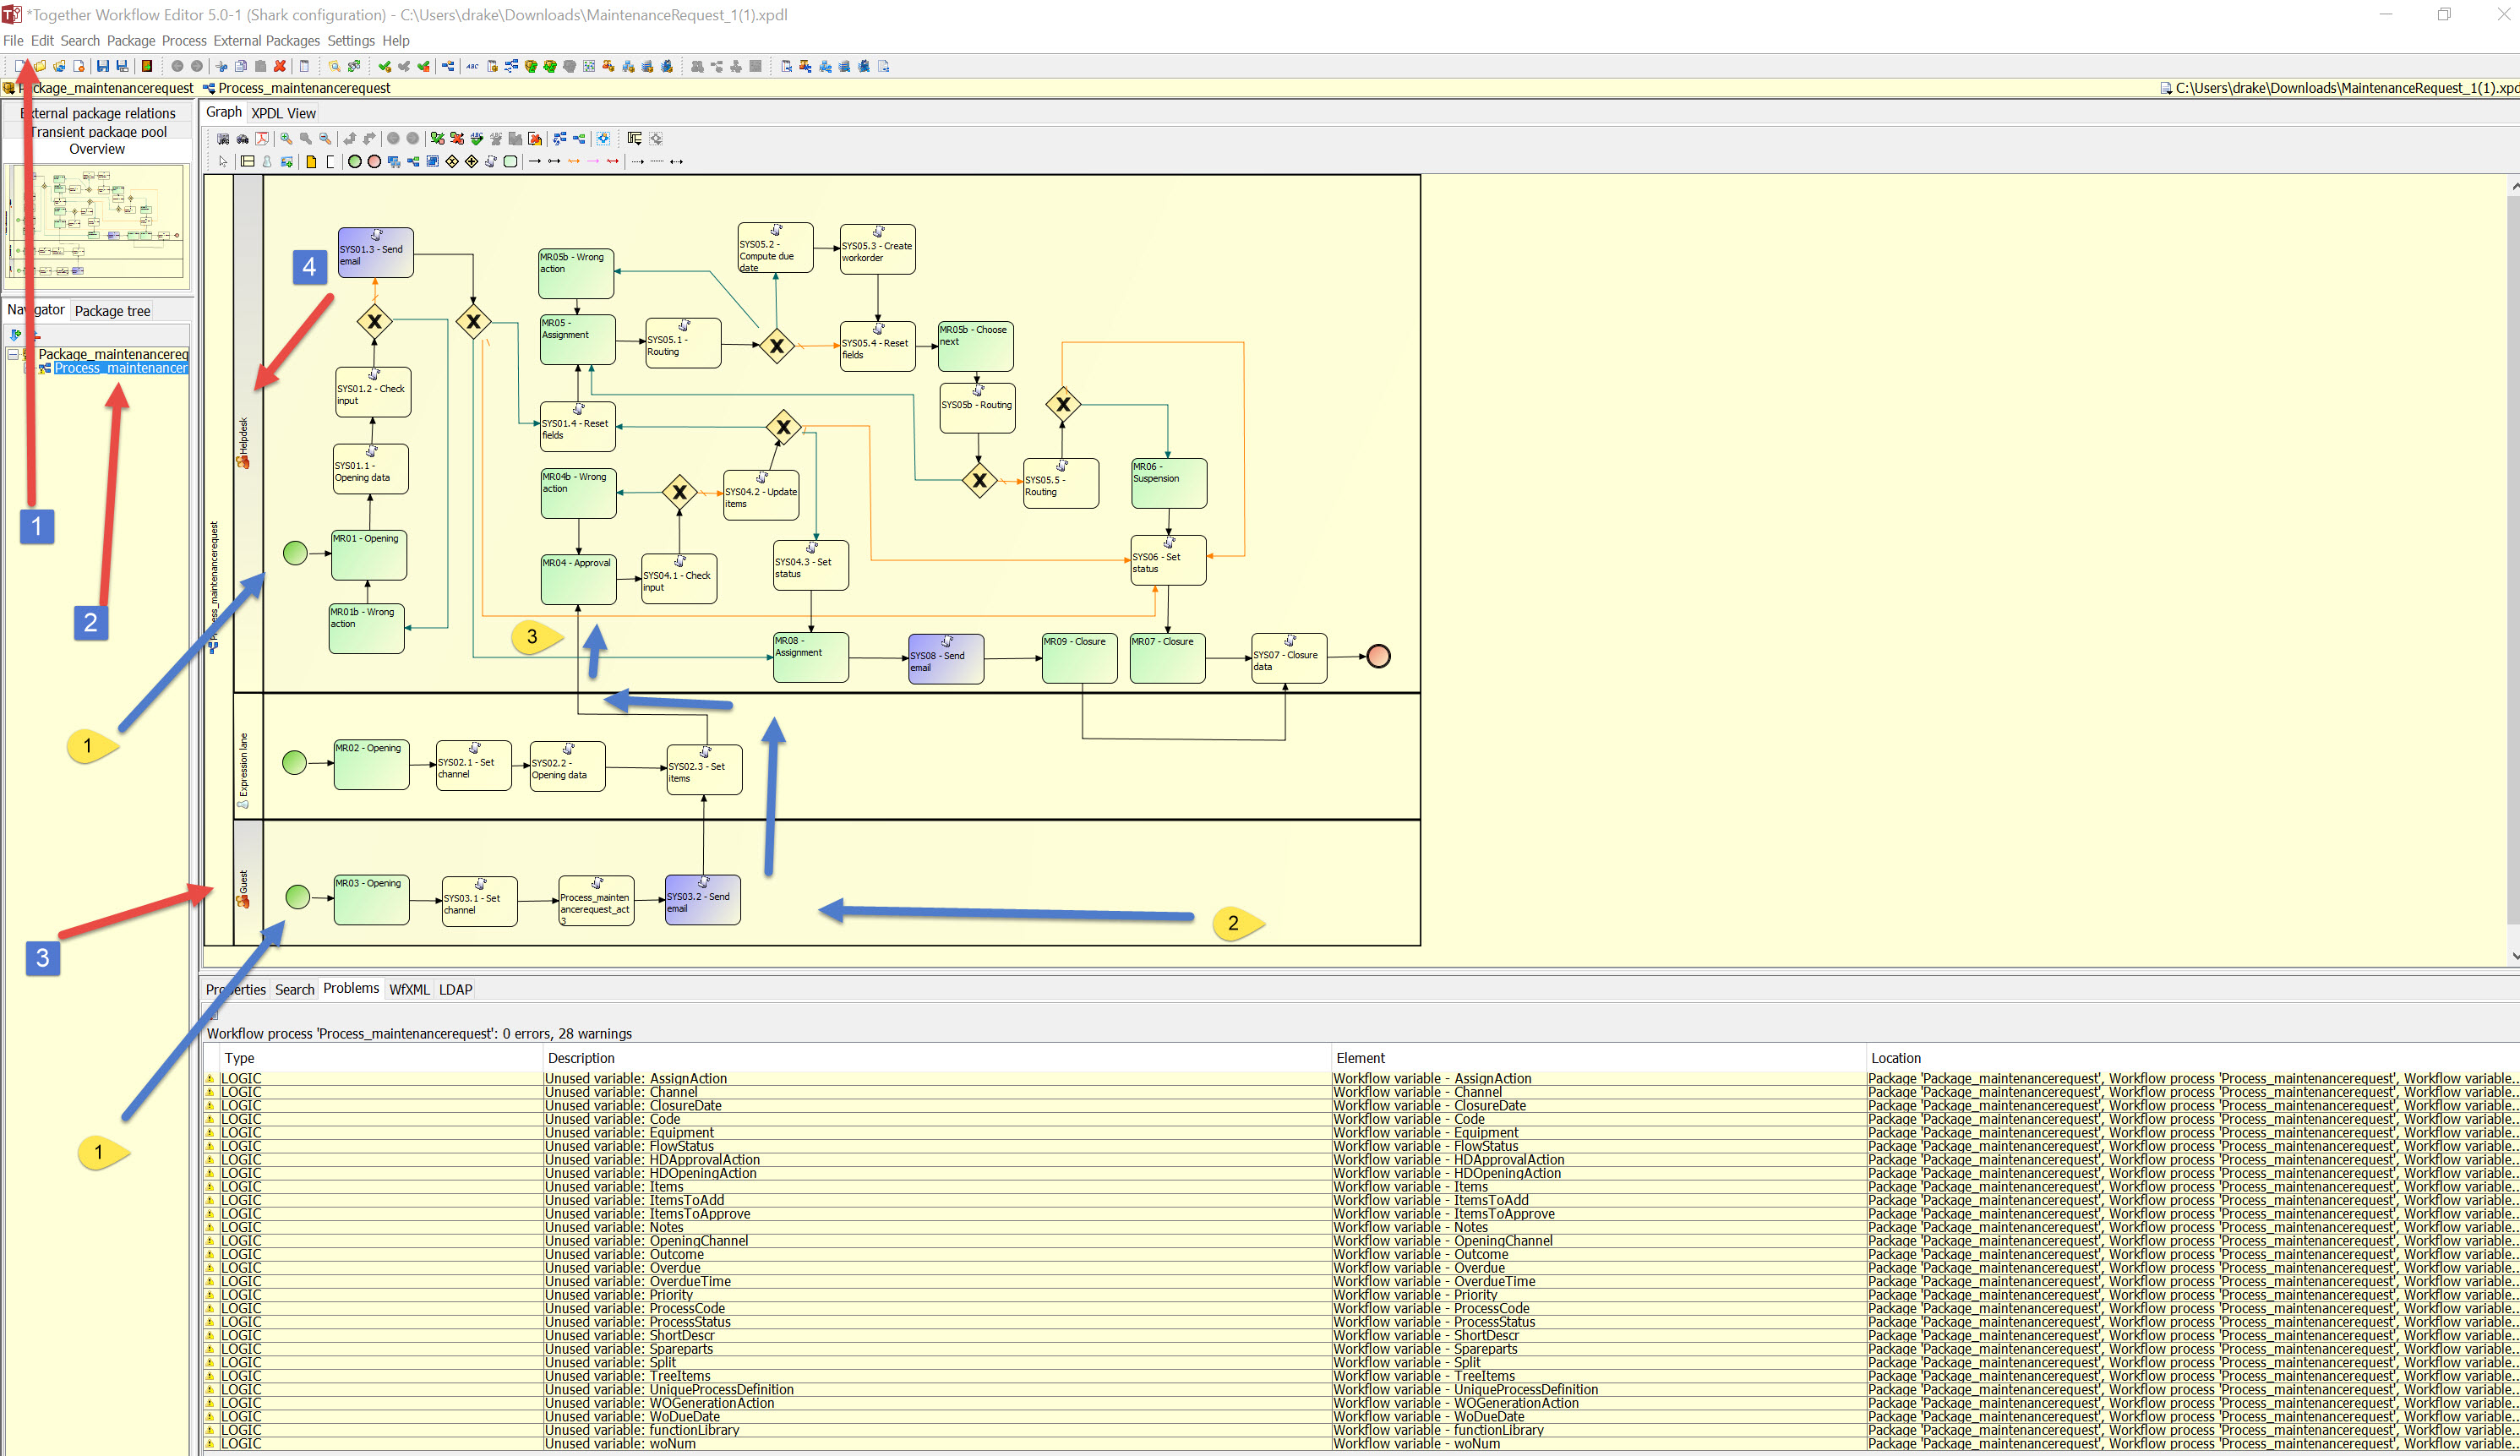The height and width of the screenshot is (1456, 2520).
Task: Switch to the XPDL View tab
Action: 283,113
